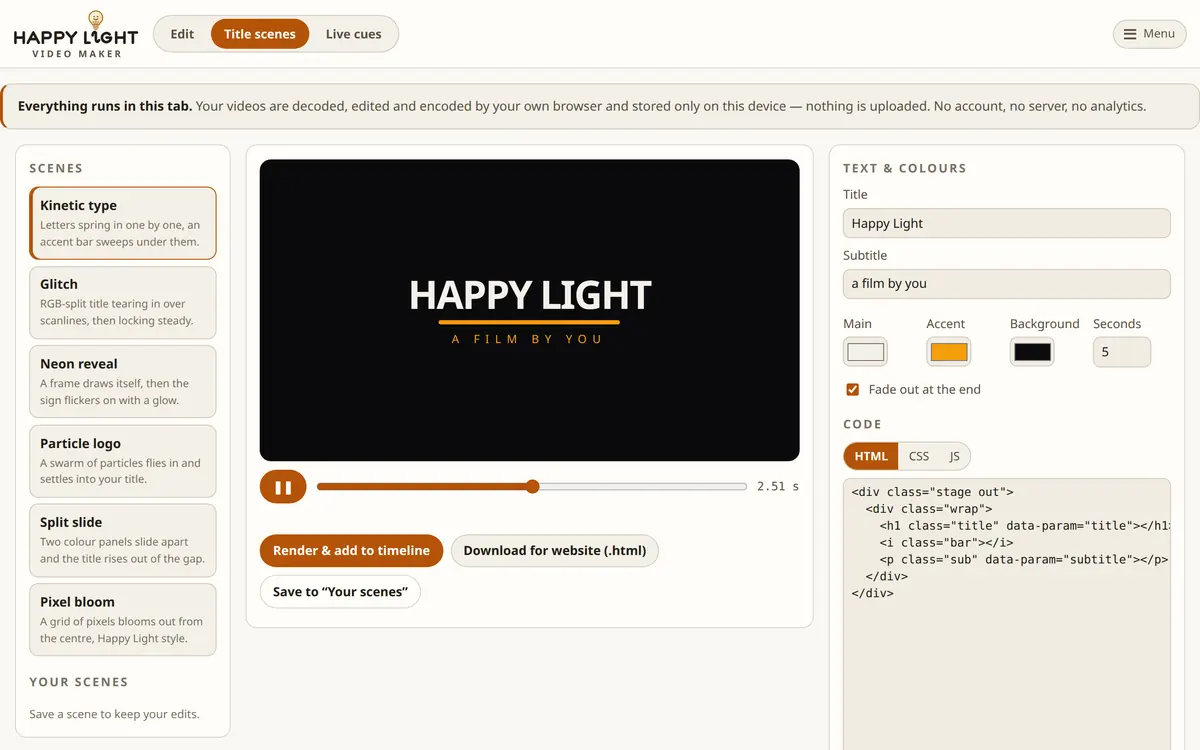The width and height of the screenshot is (1200, 750).
Task: Click "Save a scene to keep your edits." text
Action: (114, 714)
